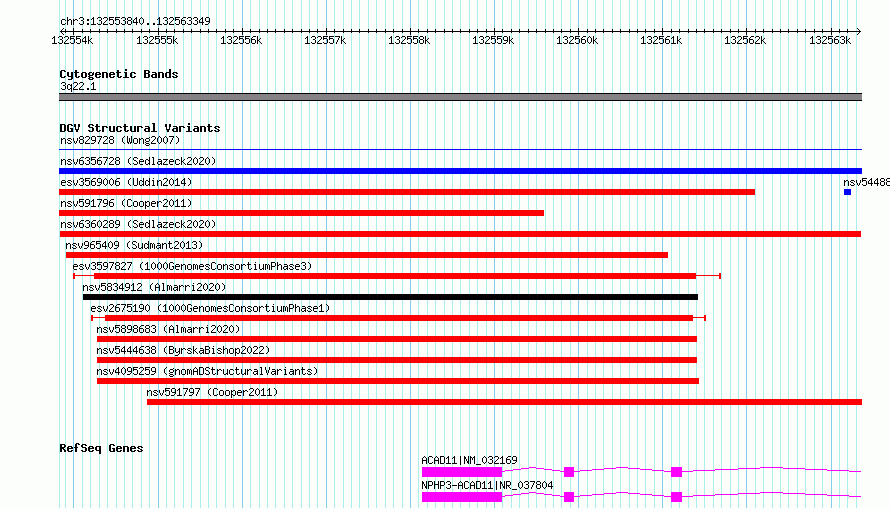Select the red esv3569006 variant bar

click(407, 192)
